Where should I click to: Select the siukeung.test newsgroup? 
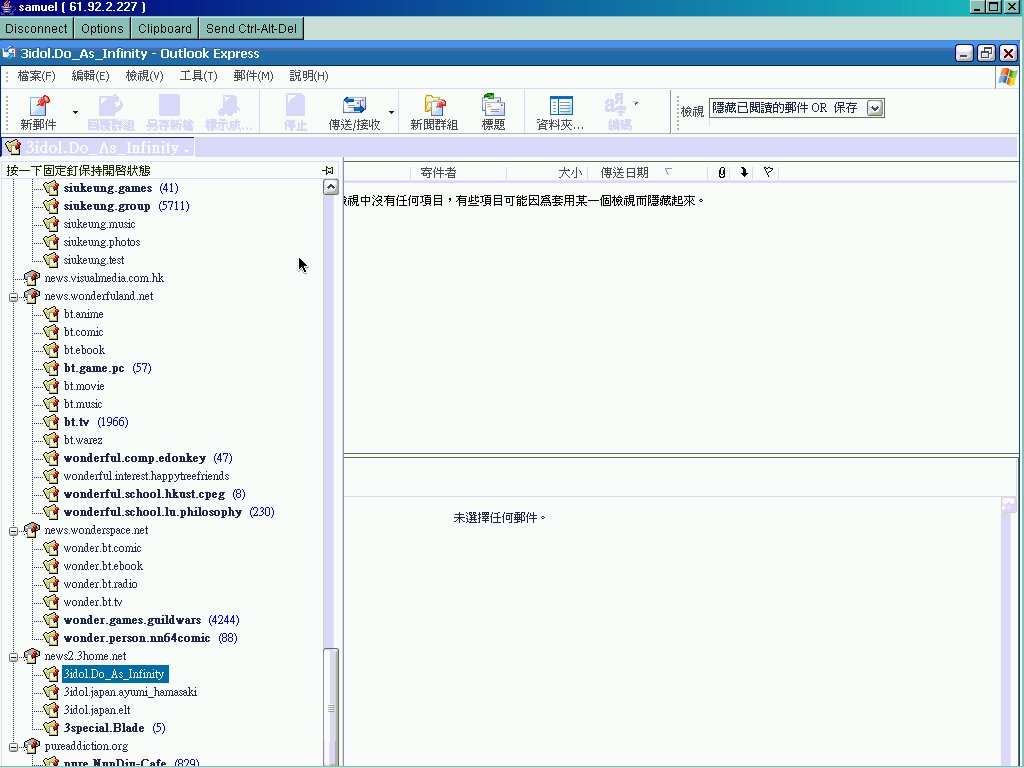pyautogui.click(x=94, y=260)
